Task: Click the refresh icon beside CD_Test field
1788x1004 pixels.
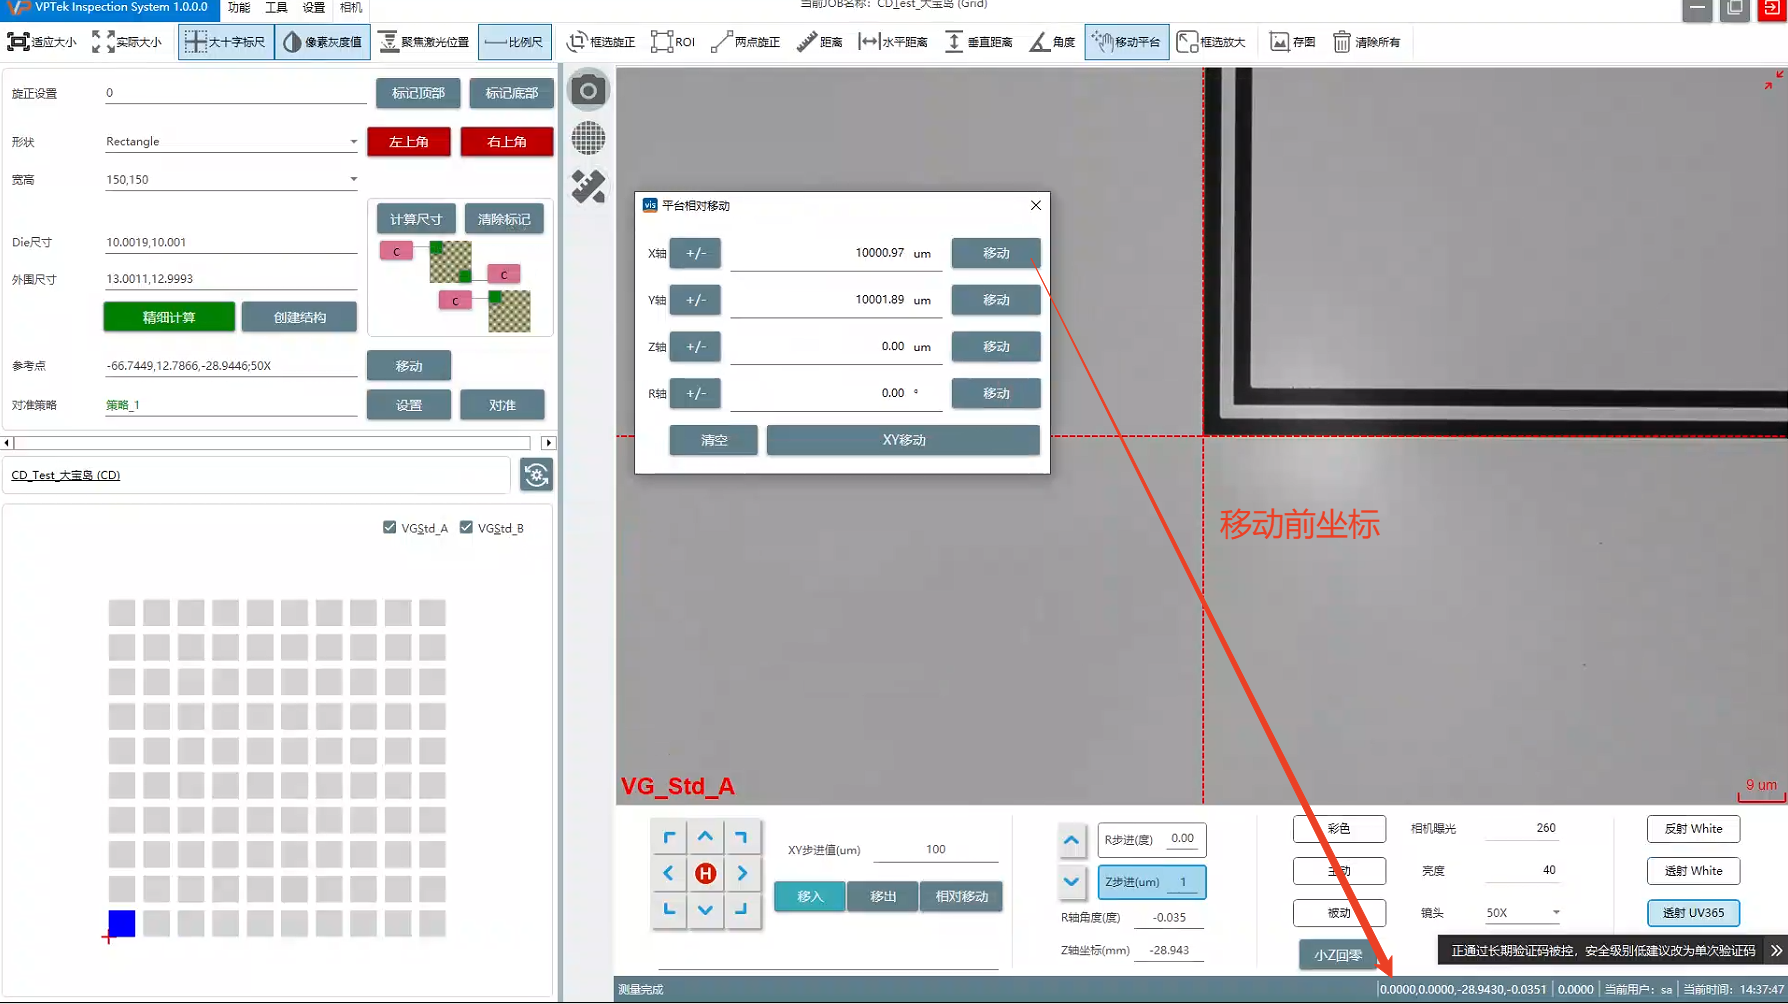Action: pyautogui.click(x=536, y=475)
